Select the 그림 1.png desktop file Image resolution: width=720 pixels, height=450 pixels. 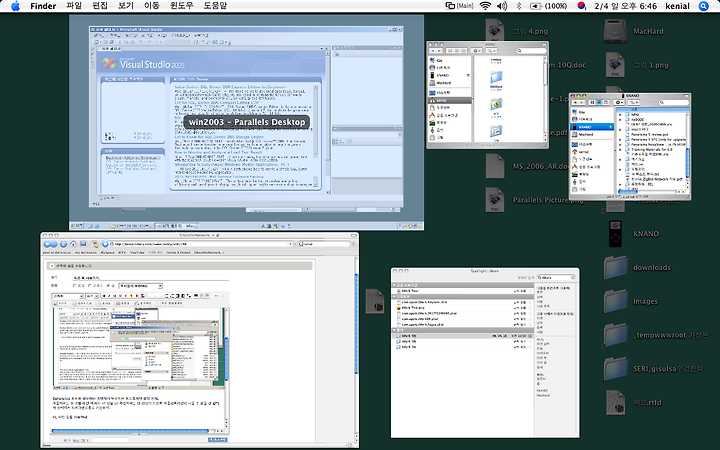(x=615, y=65)
